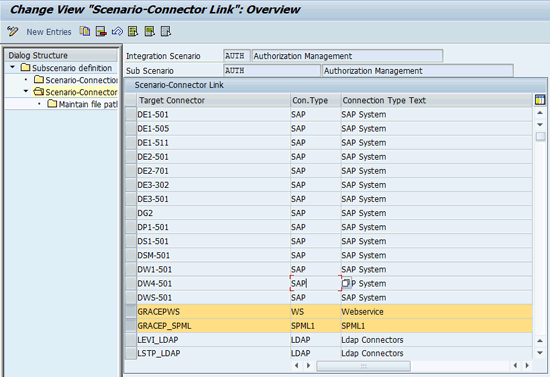Click LSTP_LDAP connector cell
Screen dimensions: 550x377
point(213,353)
